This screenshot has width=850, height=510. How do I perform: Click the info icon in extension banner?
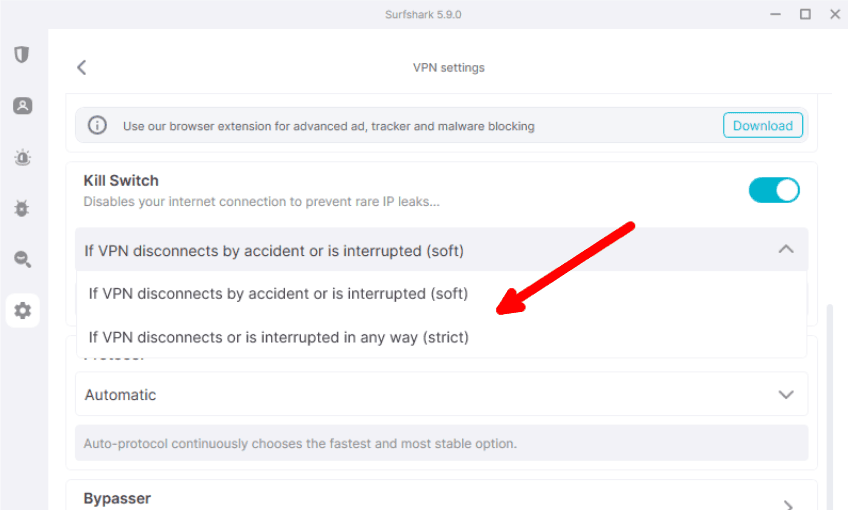point(98,126)
